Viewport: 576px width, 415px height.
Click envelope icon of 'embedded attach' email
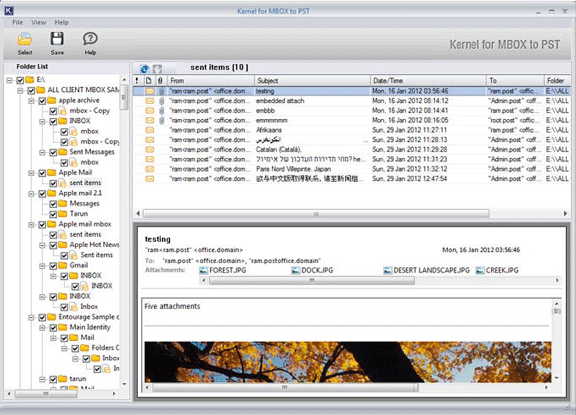click(150, 101)
